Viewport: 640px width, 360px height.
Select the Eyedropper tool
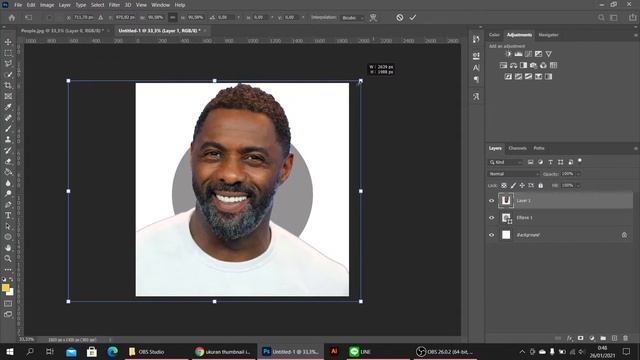(x=8, y=107)
